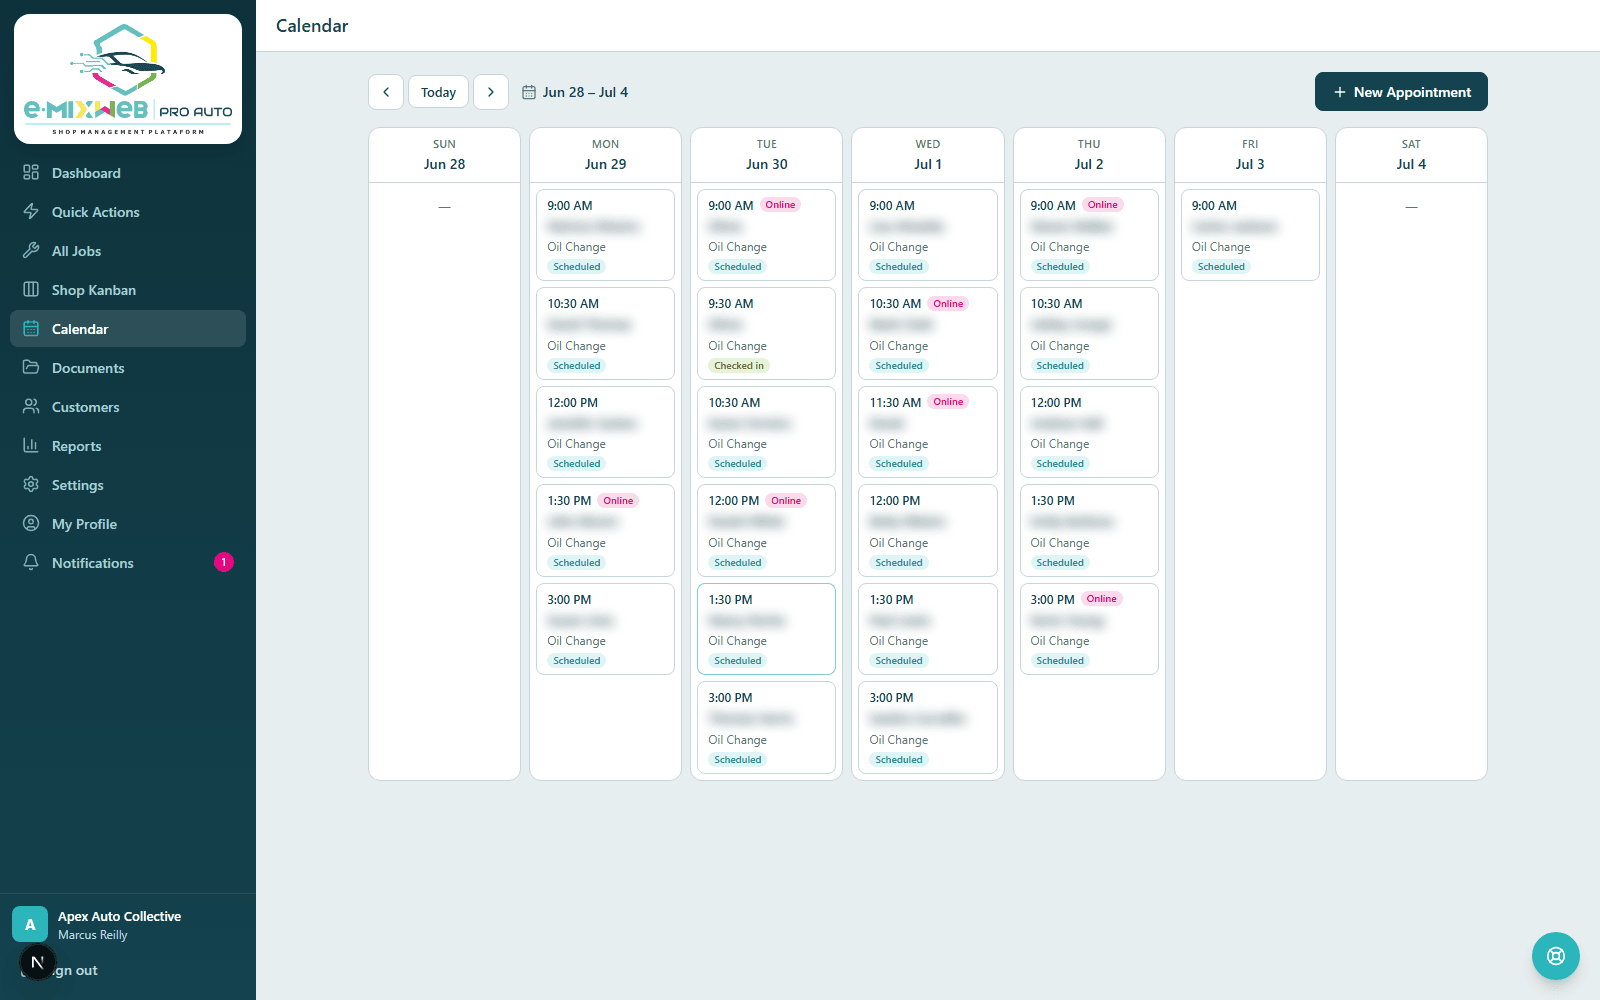Go to previous week chevron

[386, 92]
